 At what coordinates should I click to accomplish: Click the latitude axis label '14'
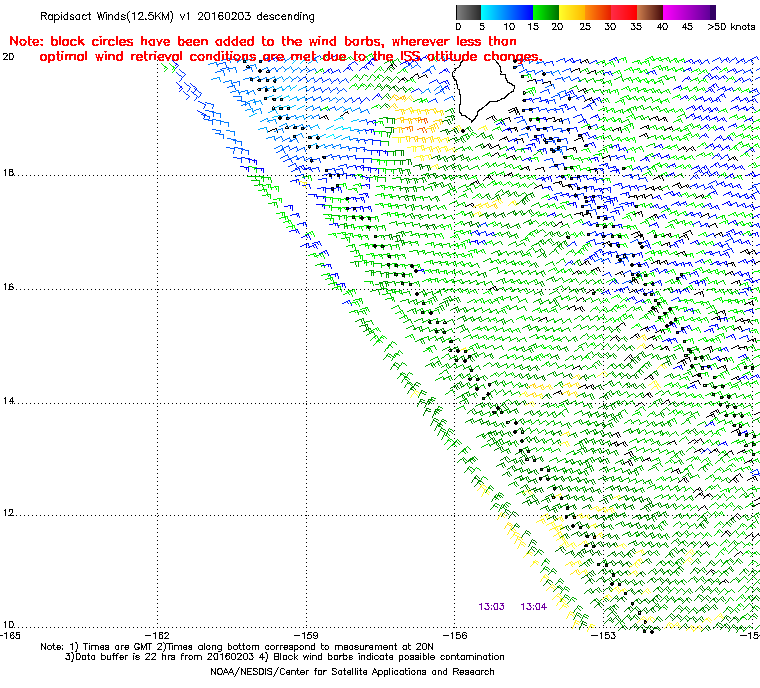8,400
